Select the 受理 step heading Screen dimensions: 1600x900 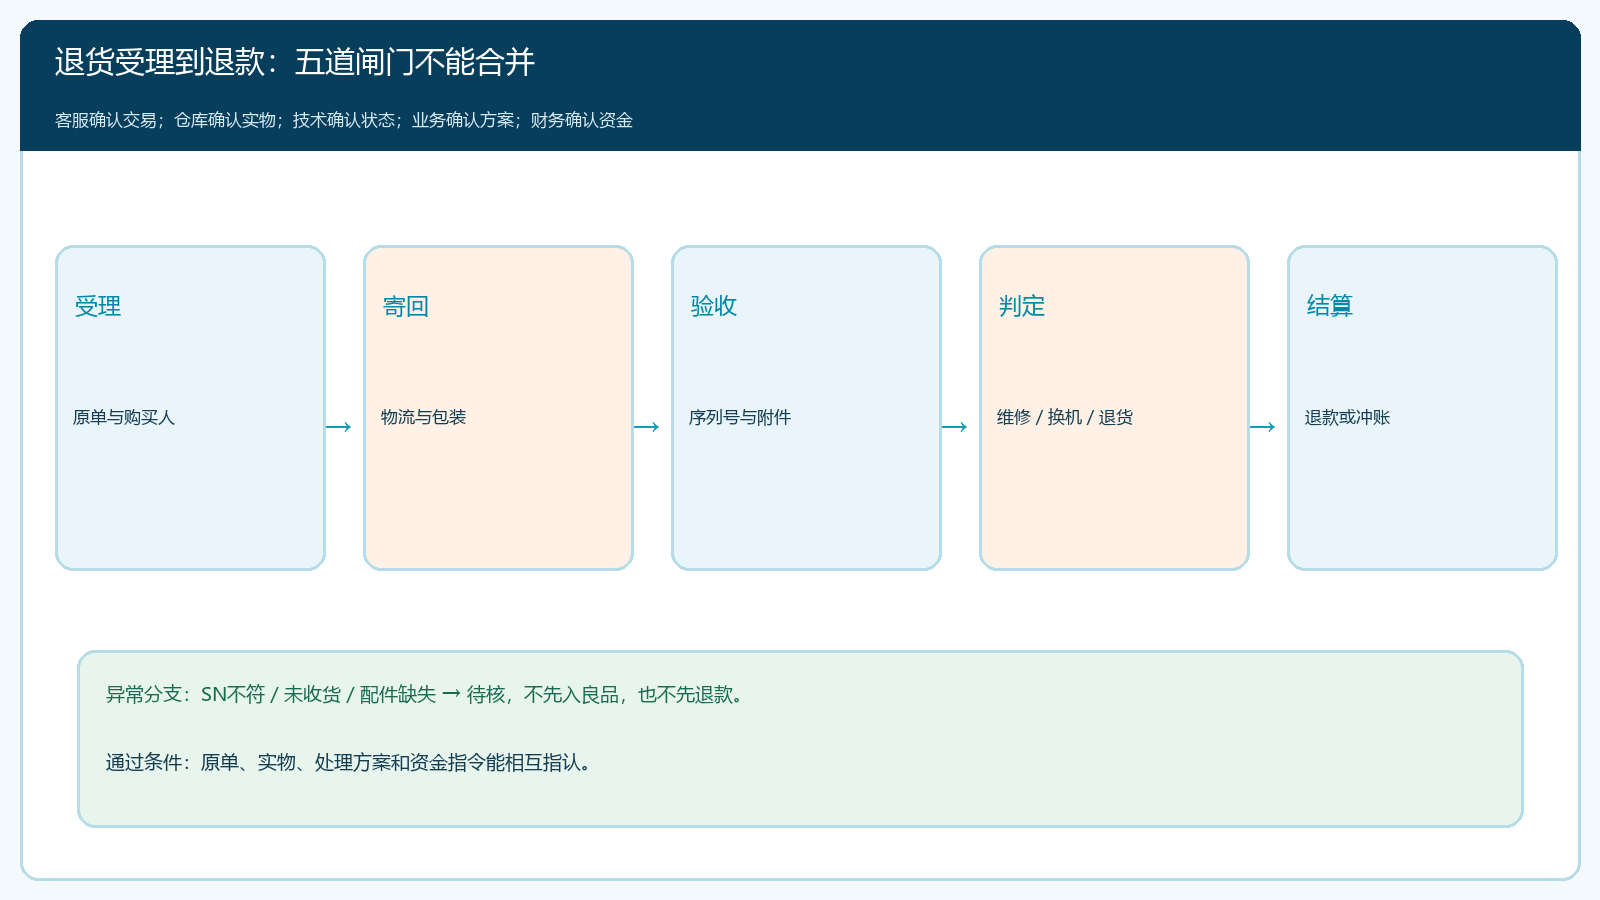(98, 306)
